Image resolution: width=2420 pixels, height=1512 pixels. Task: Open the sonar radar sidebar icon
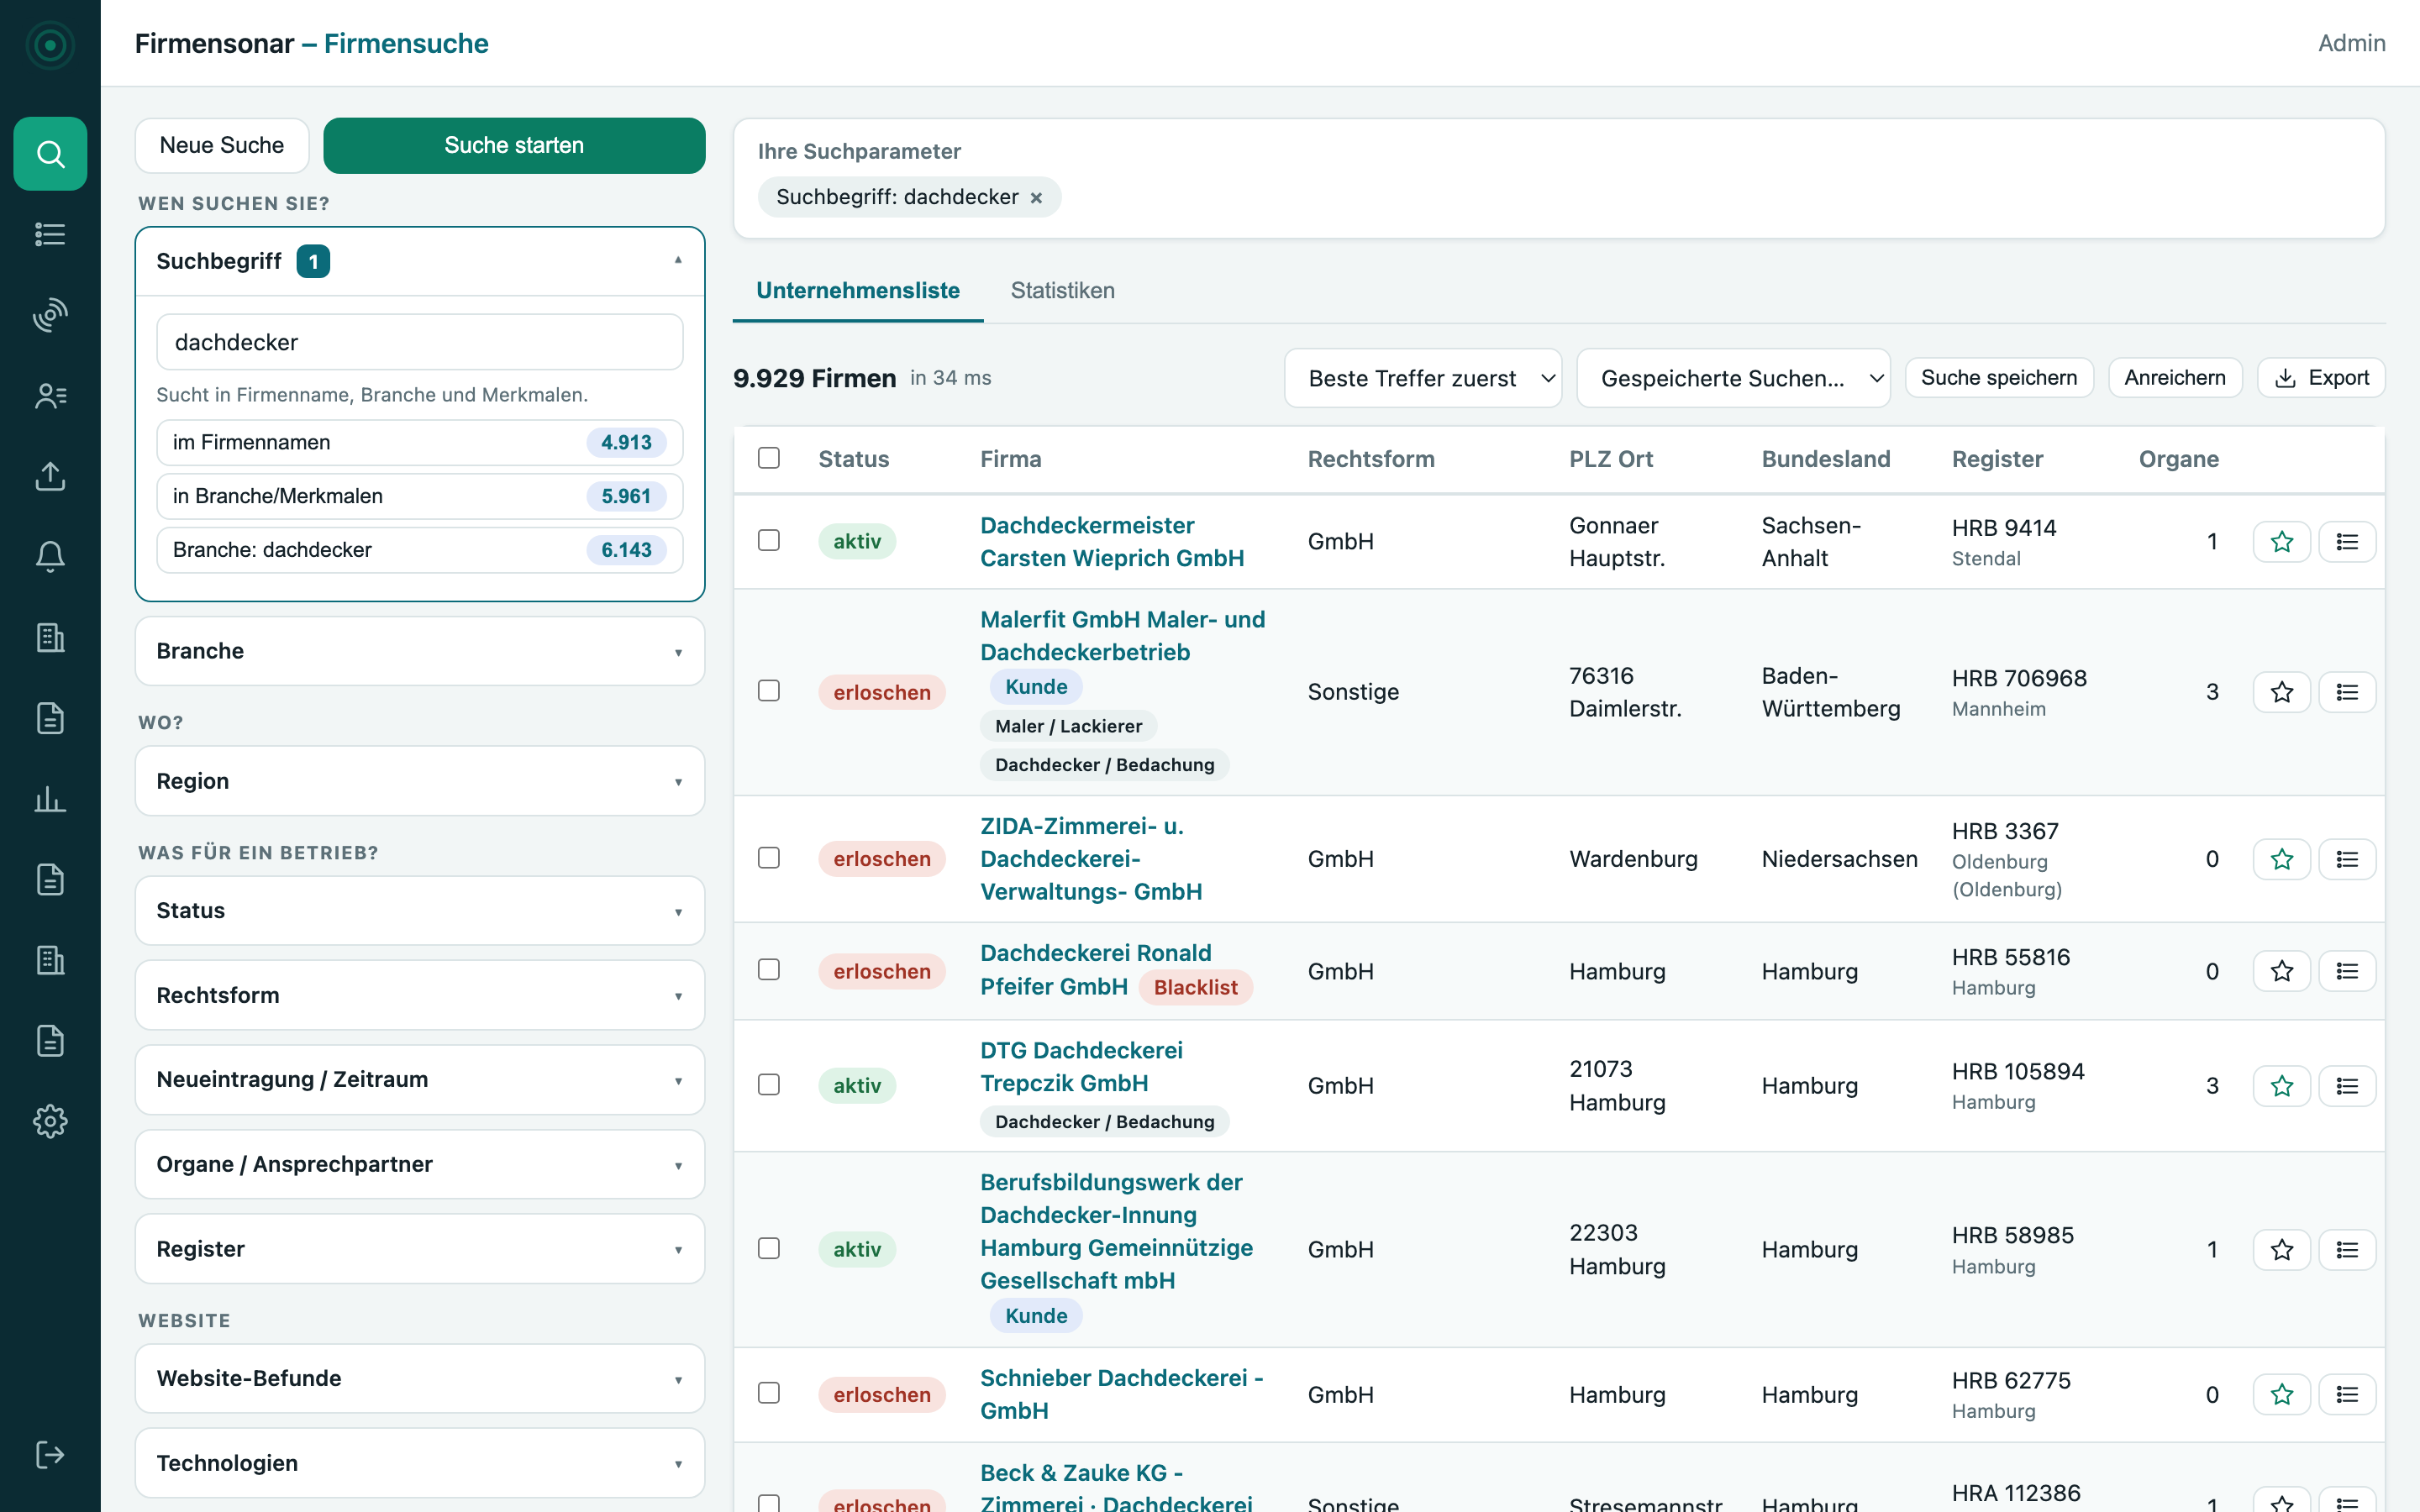50,315
